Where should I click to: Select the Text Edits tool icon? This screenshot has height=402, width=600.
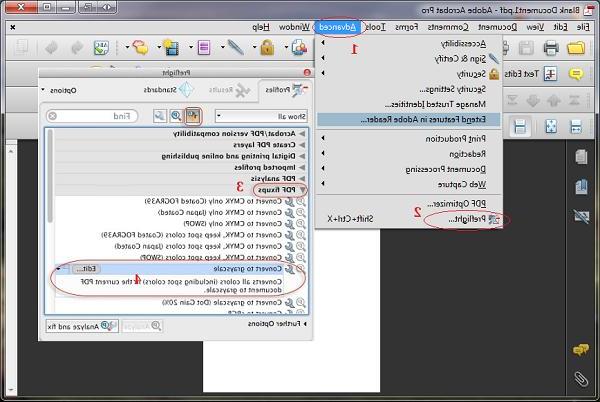pyautogui.click(x=550, y=74)
